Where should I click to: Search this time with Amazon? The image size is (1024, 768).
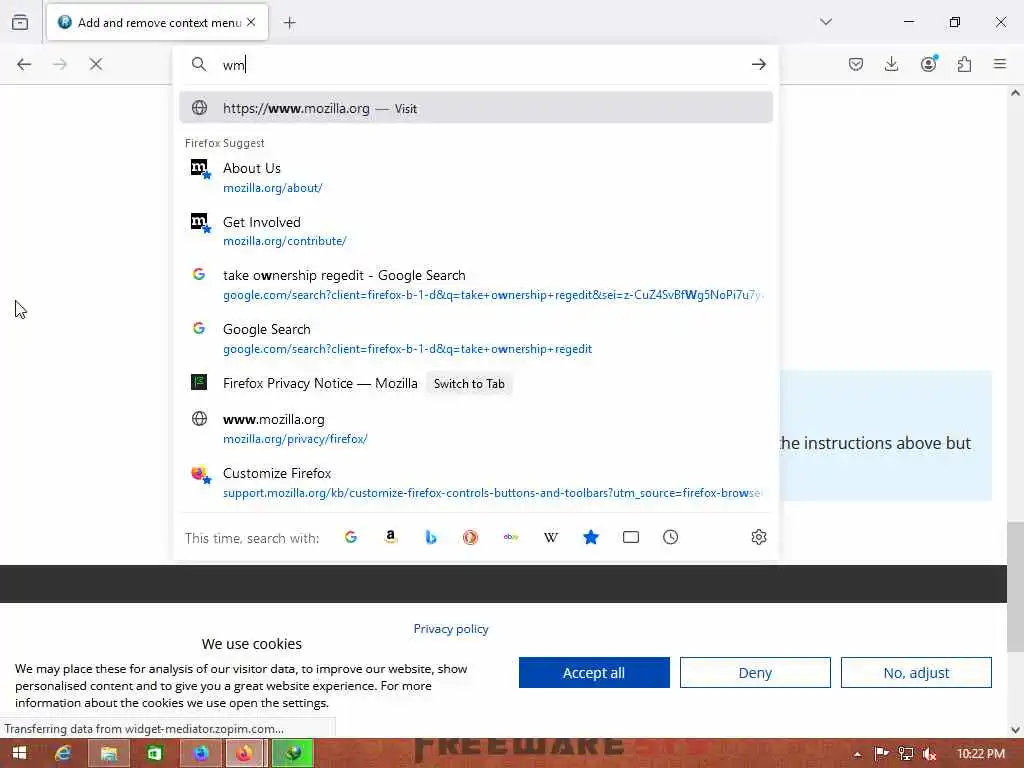coord(391,537)
